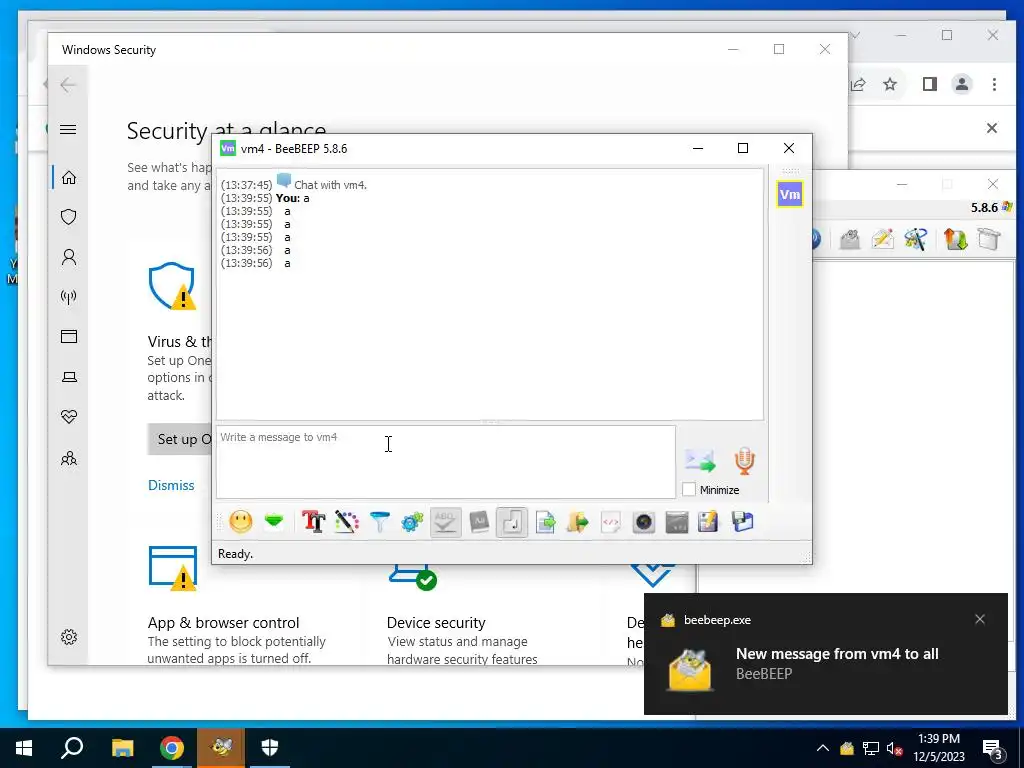1024x768 pixels.
Task: Click the BeeBEEP bee taskbar icon
Action: 222,748
